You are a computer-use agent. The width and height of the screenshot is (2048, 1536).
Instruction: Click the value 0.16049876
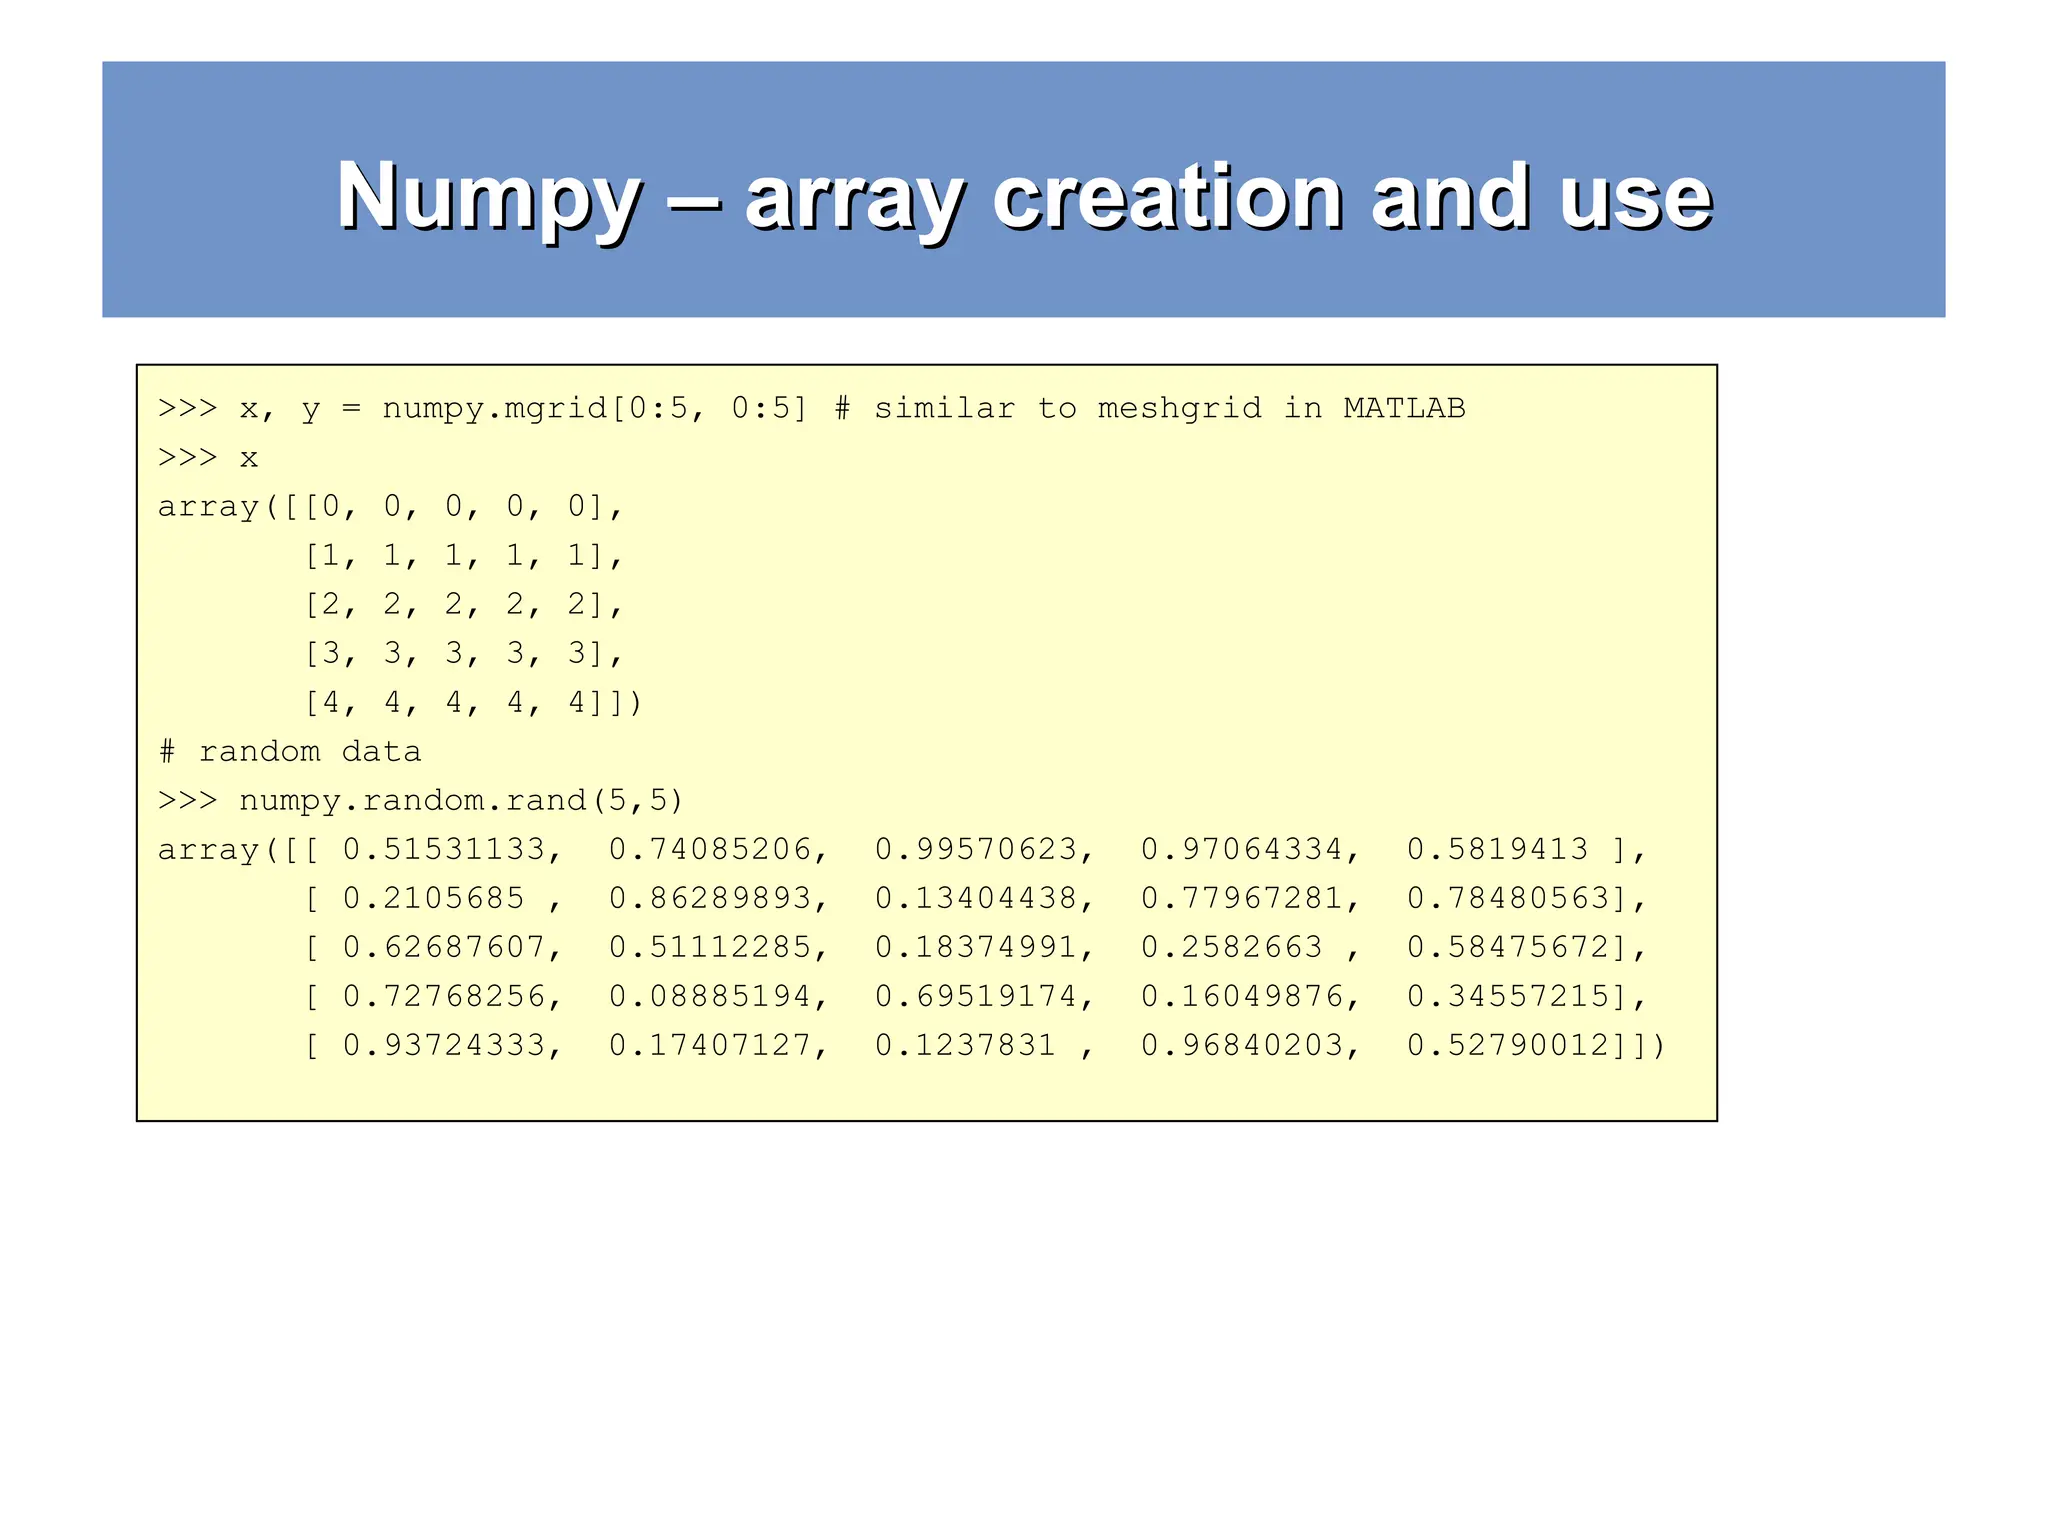click(x=1242, y=997)
